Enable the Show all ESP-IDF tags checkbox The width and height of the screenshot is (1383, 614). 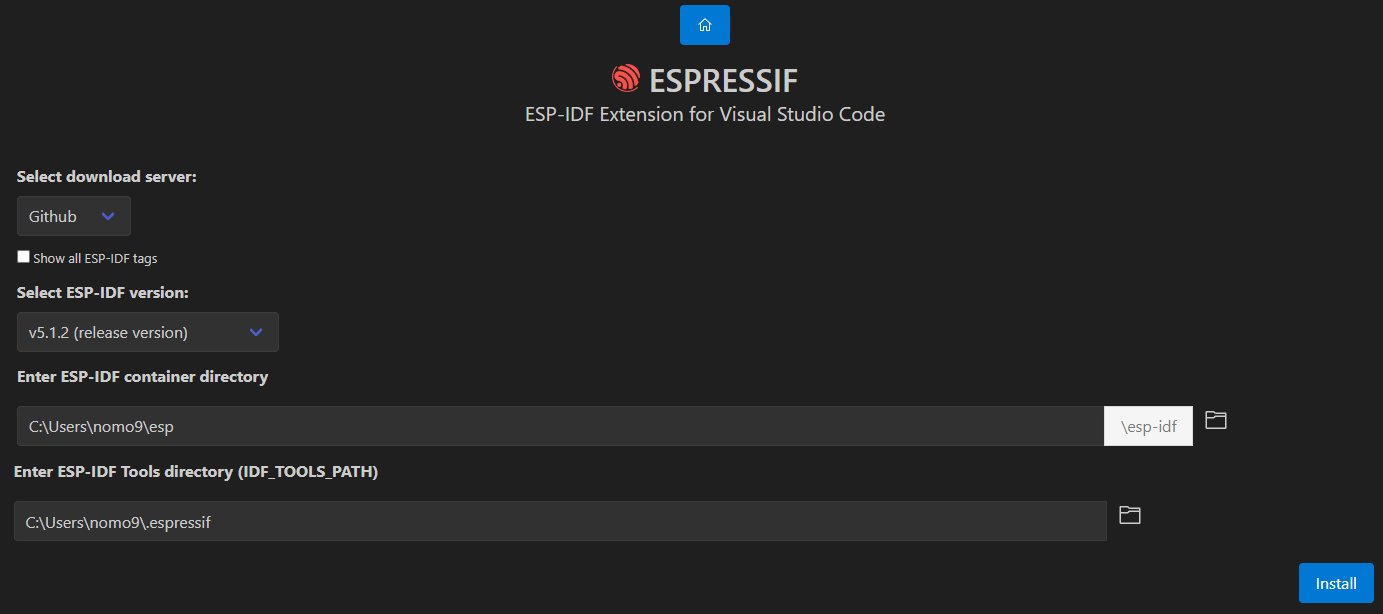tap(24, 257)
